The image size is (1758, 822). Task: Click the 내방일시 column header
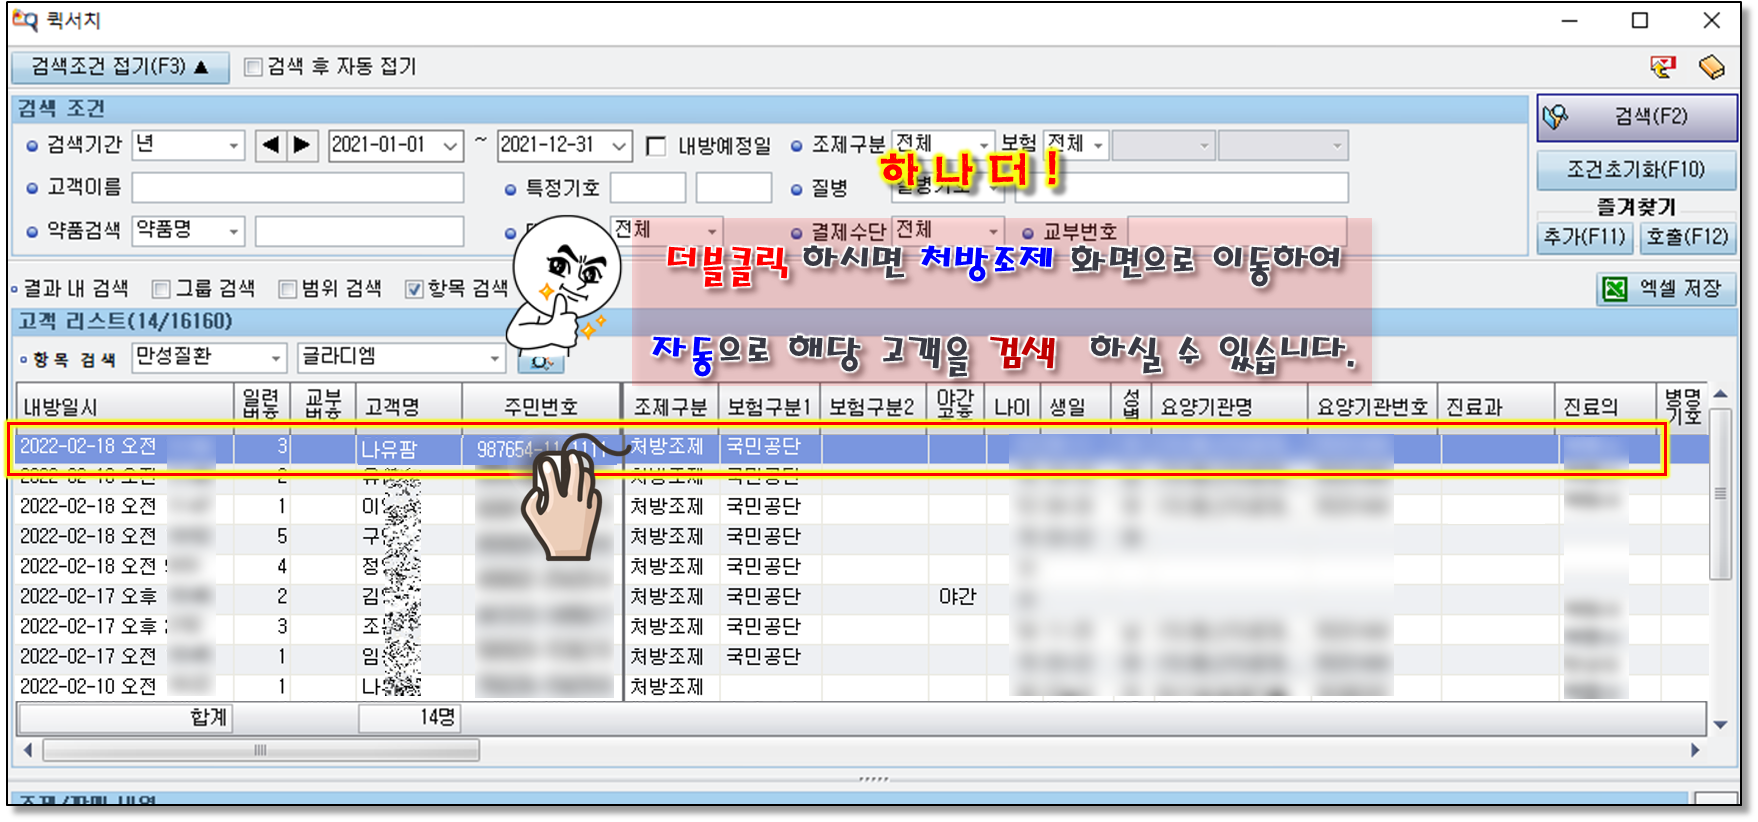[x=60, y=407]
